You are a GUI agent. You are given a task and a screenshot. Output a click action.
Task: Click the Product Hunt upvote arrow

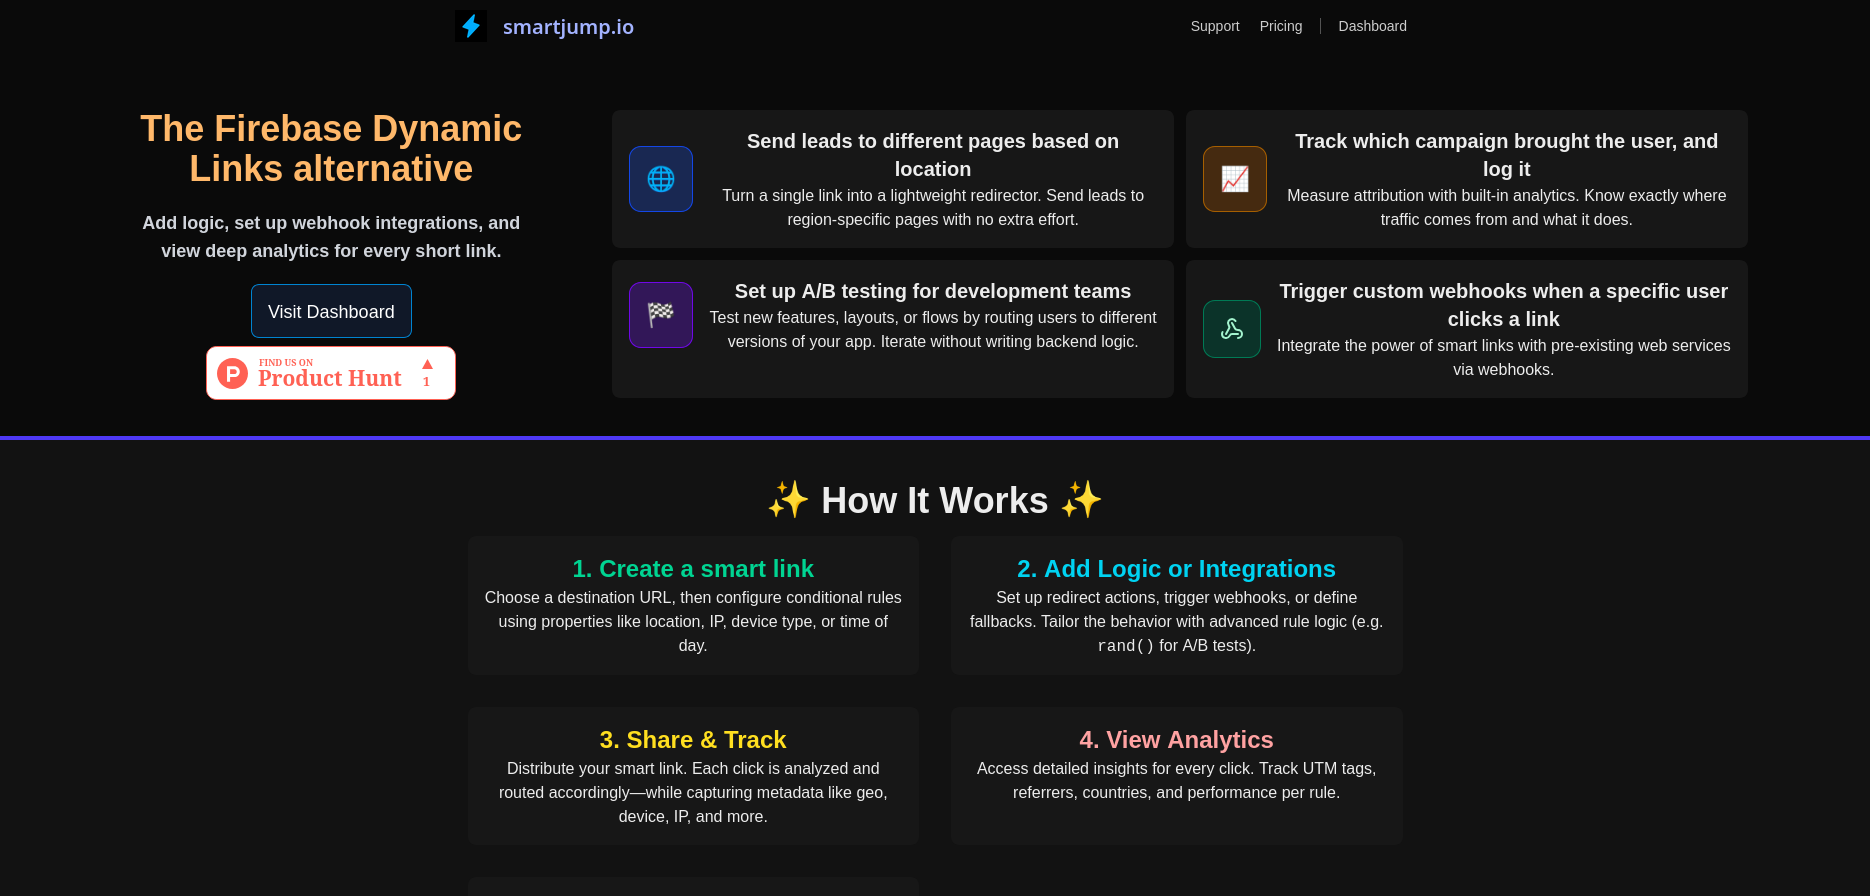[x=427, y=364]
